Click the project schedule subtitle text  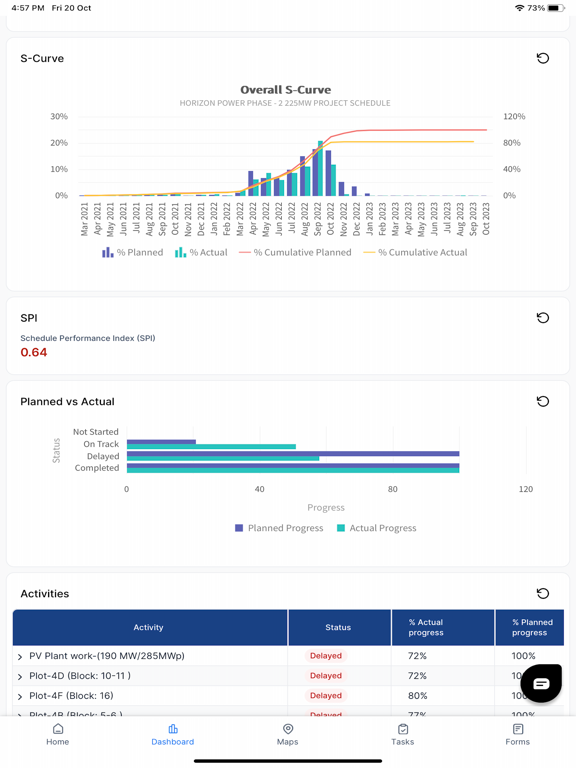[285, 103]
